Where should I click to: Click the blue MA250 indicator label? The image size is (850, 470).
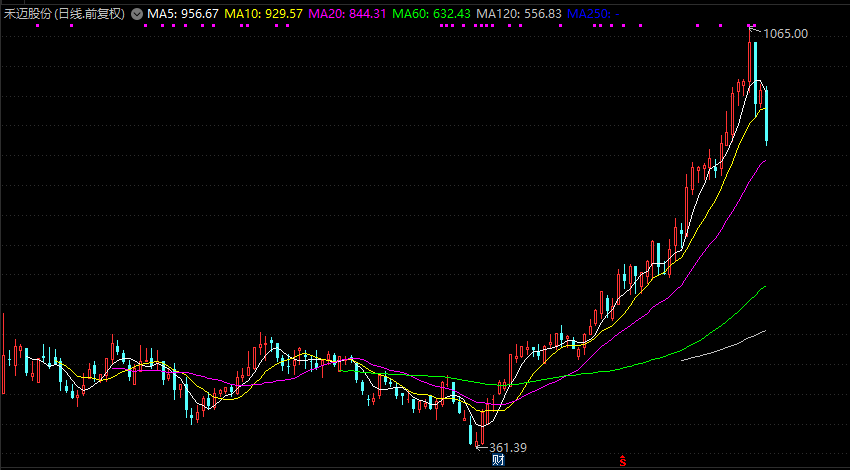[592, 14]
